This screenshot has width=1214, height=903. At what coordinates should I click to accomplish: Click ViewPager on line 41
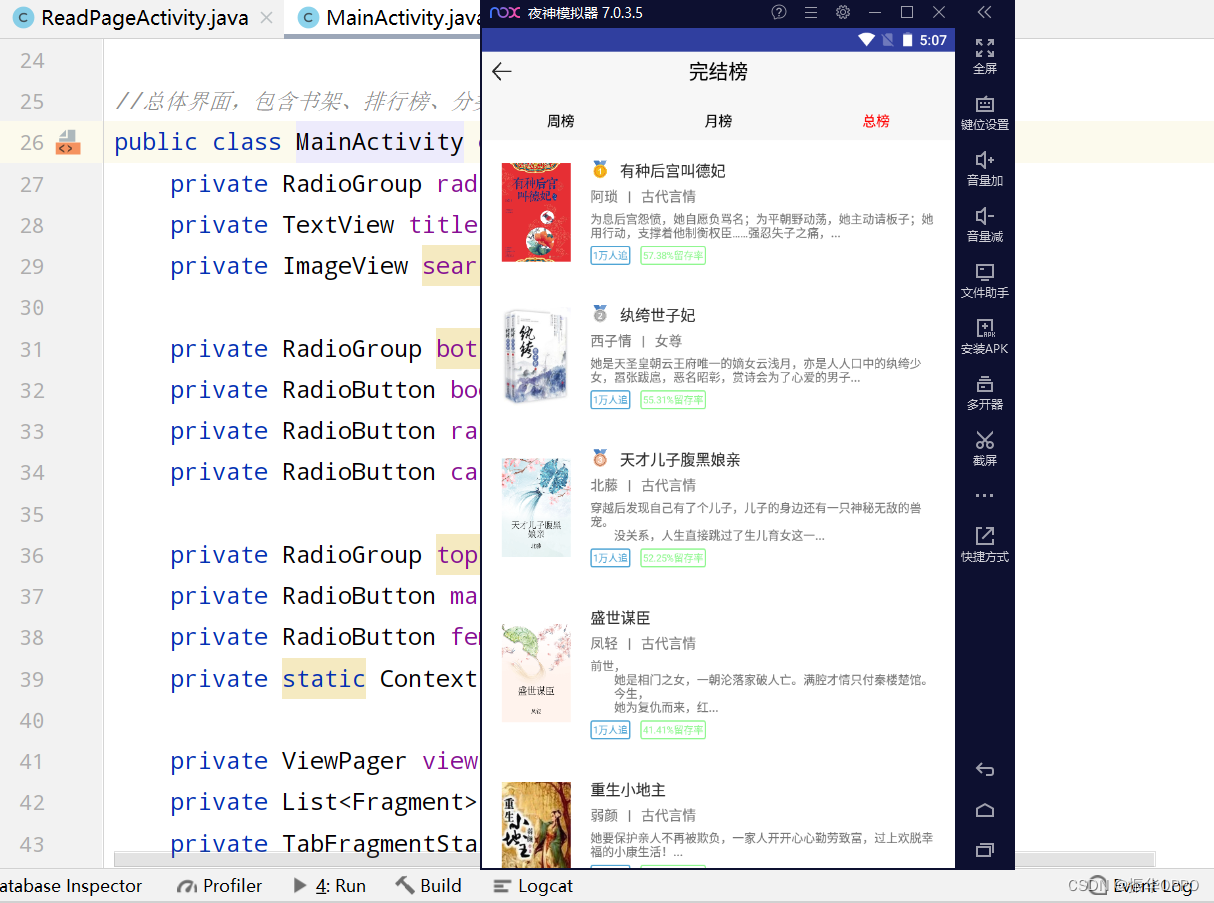click(x=344, y=761)
